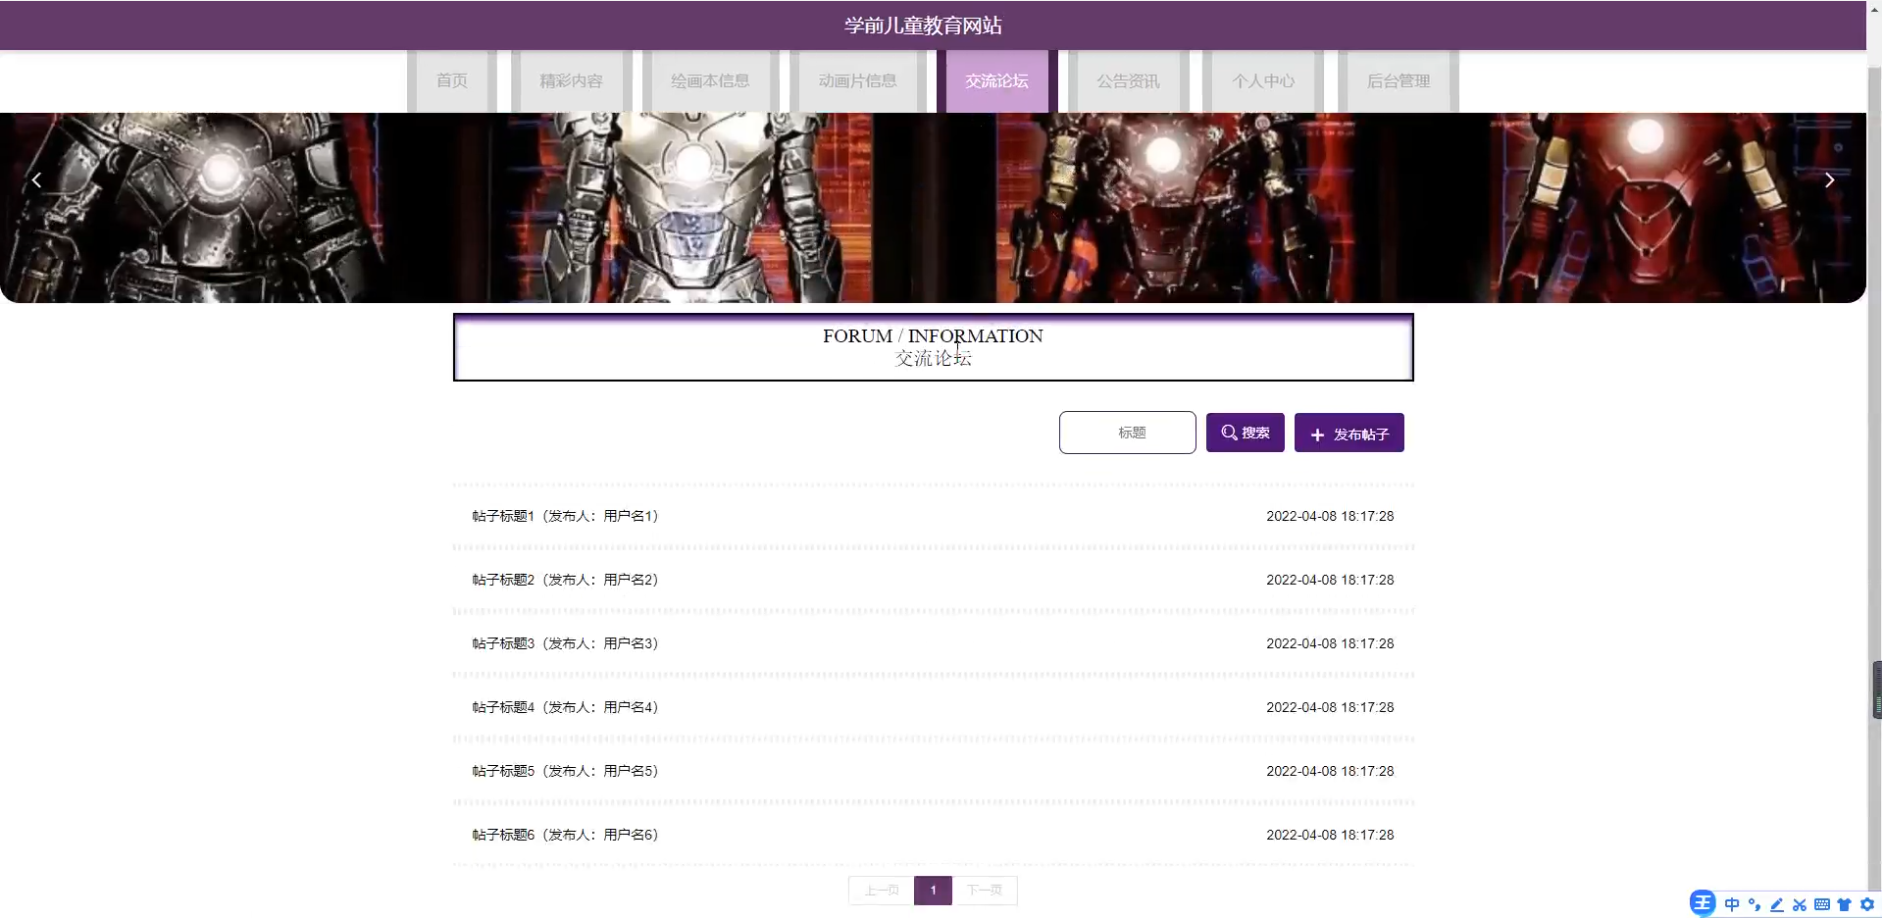The width and height of the screenshot is (1882, 918).
Task: Open post 帖子标题4（发布人：用户名4）
Action: coord(565,707)
